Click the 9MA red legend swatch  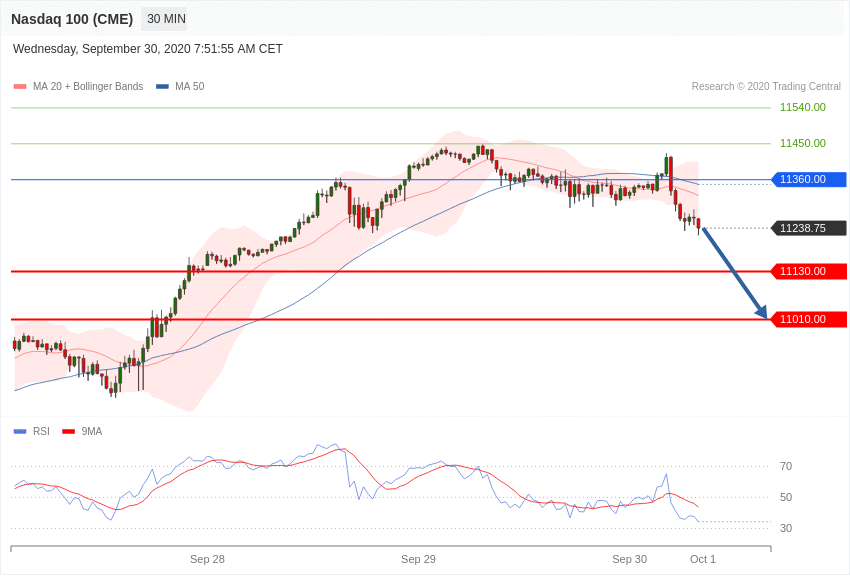pos(69,431)
